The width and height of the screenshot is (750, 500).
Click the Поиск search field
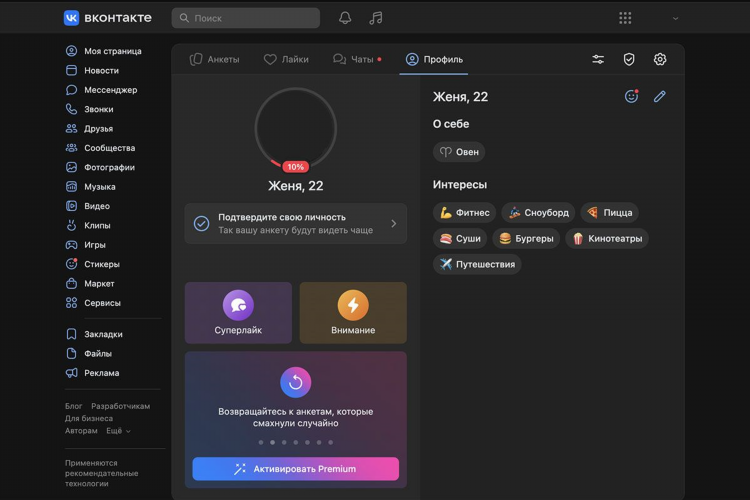coord(246,18)
